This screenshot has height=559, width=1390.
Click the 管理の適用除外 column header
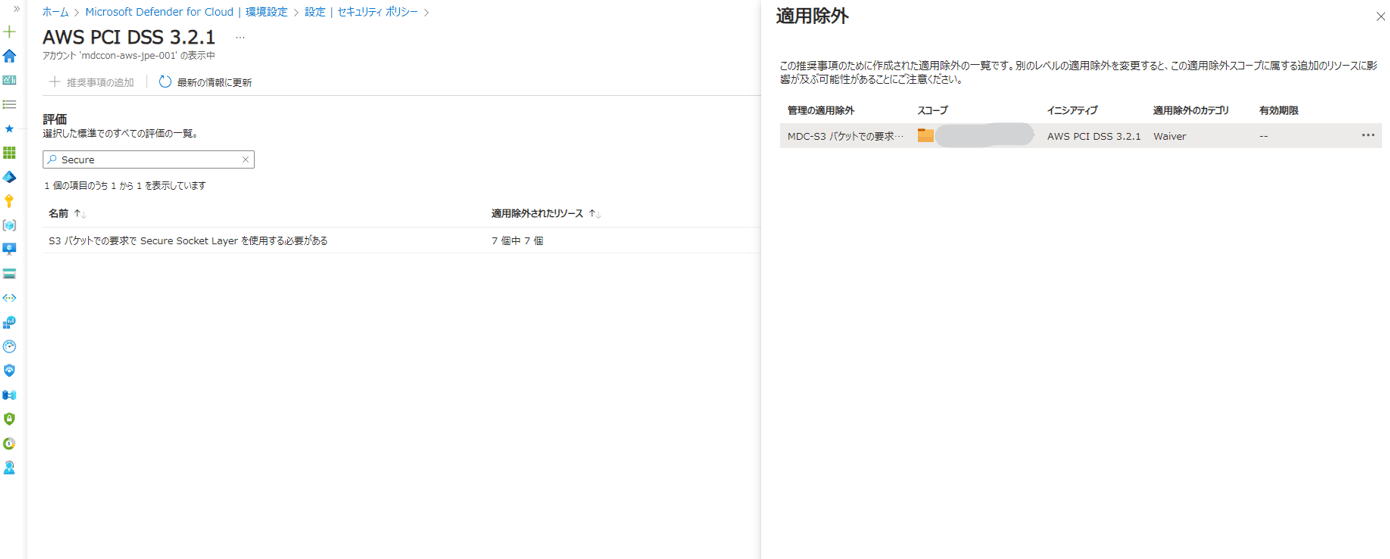coord(821,110)
